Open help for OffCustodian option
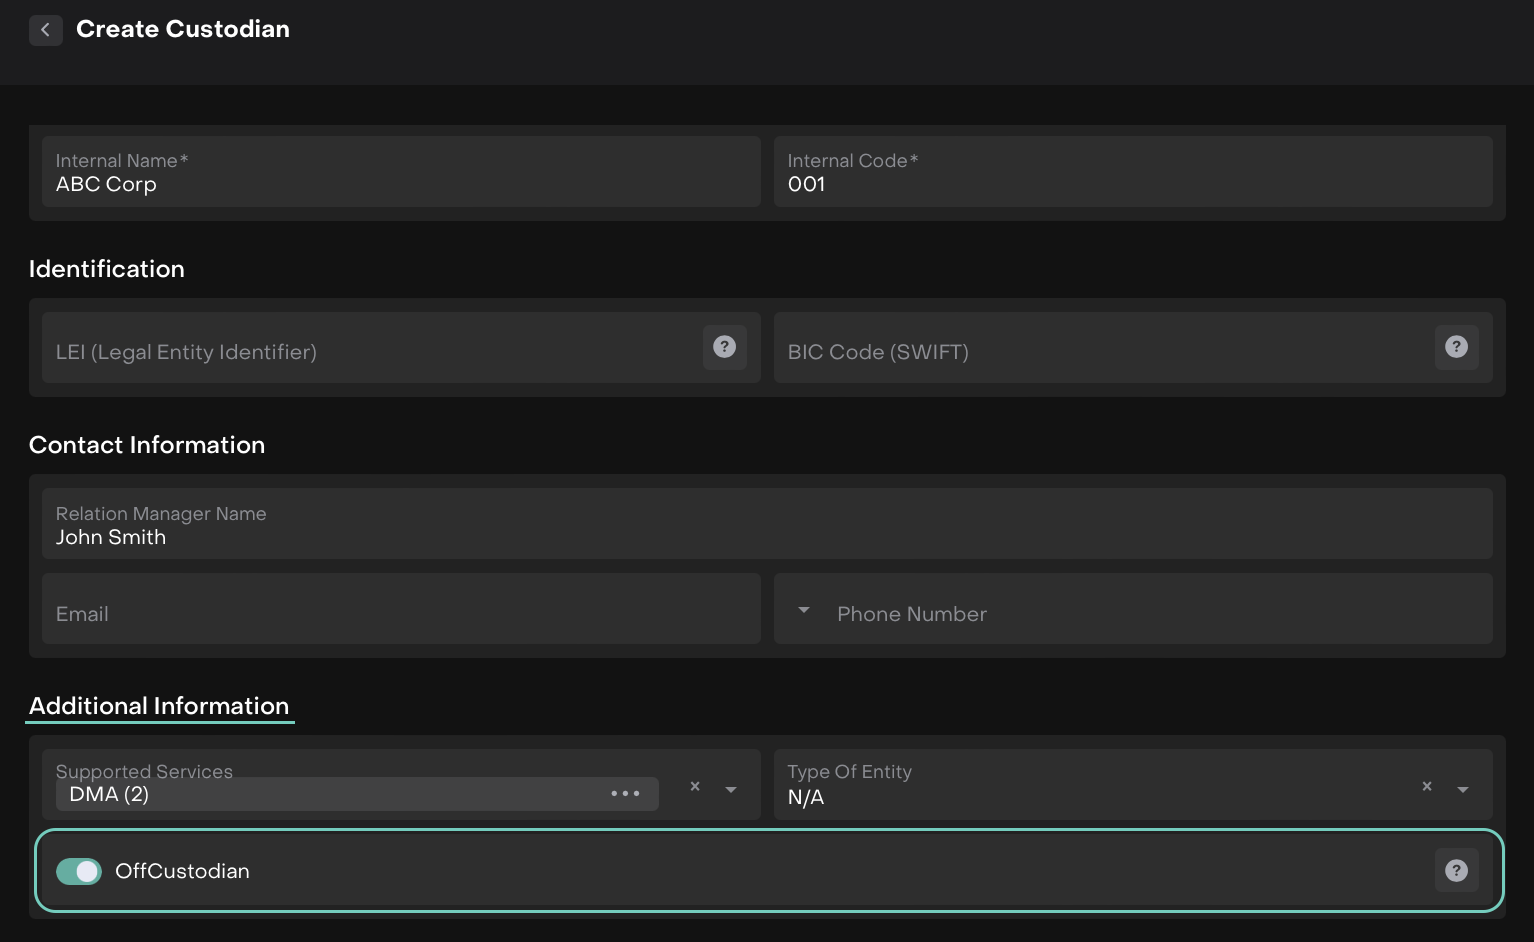The height and width of the screenshot is (942, 1534). click(1456, 871)
